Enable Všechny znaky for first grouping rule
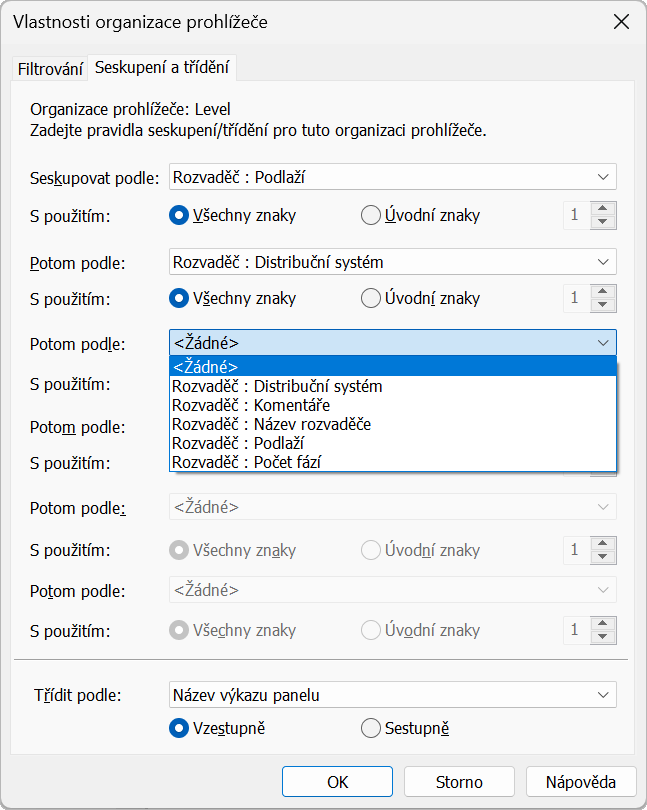The image size is (647, 810). click(x=179, y=215)
